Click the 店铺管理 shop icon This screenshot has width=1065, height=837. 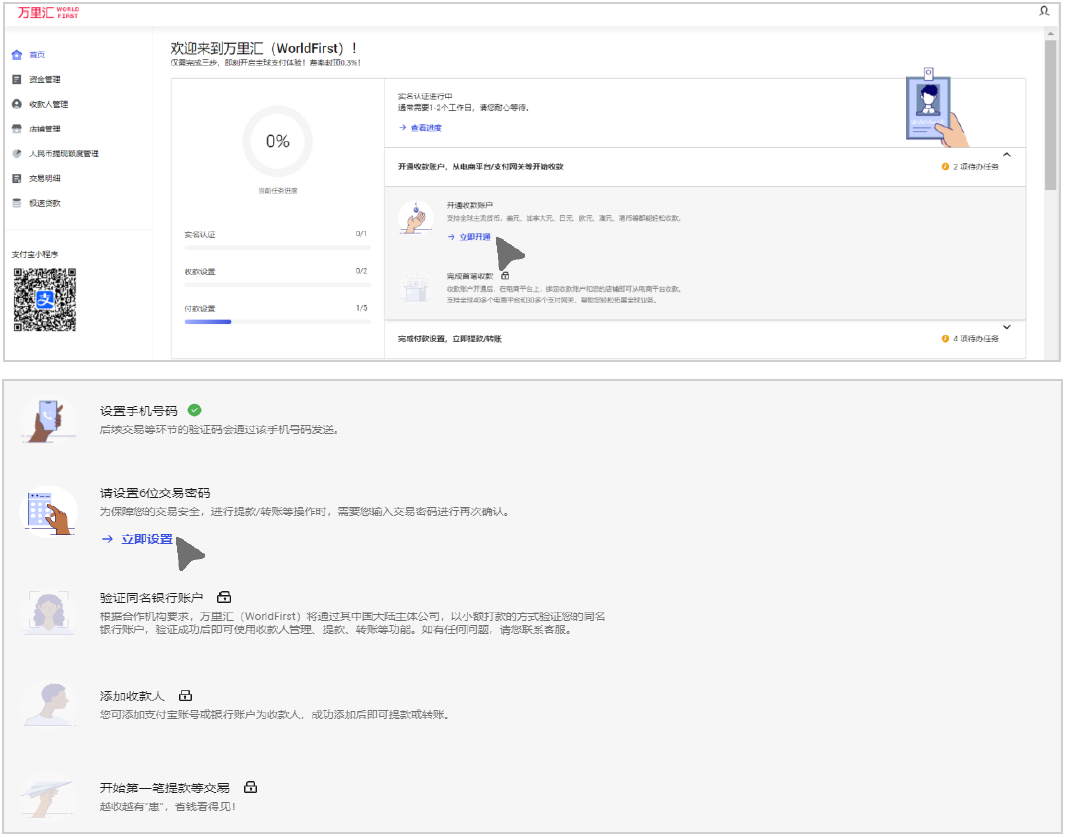[x=17, y=128]
